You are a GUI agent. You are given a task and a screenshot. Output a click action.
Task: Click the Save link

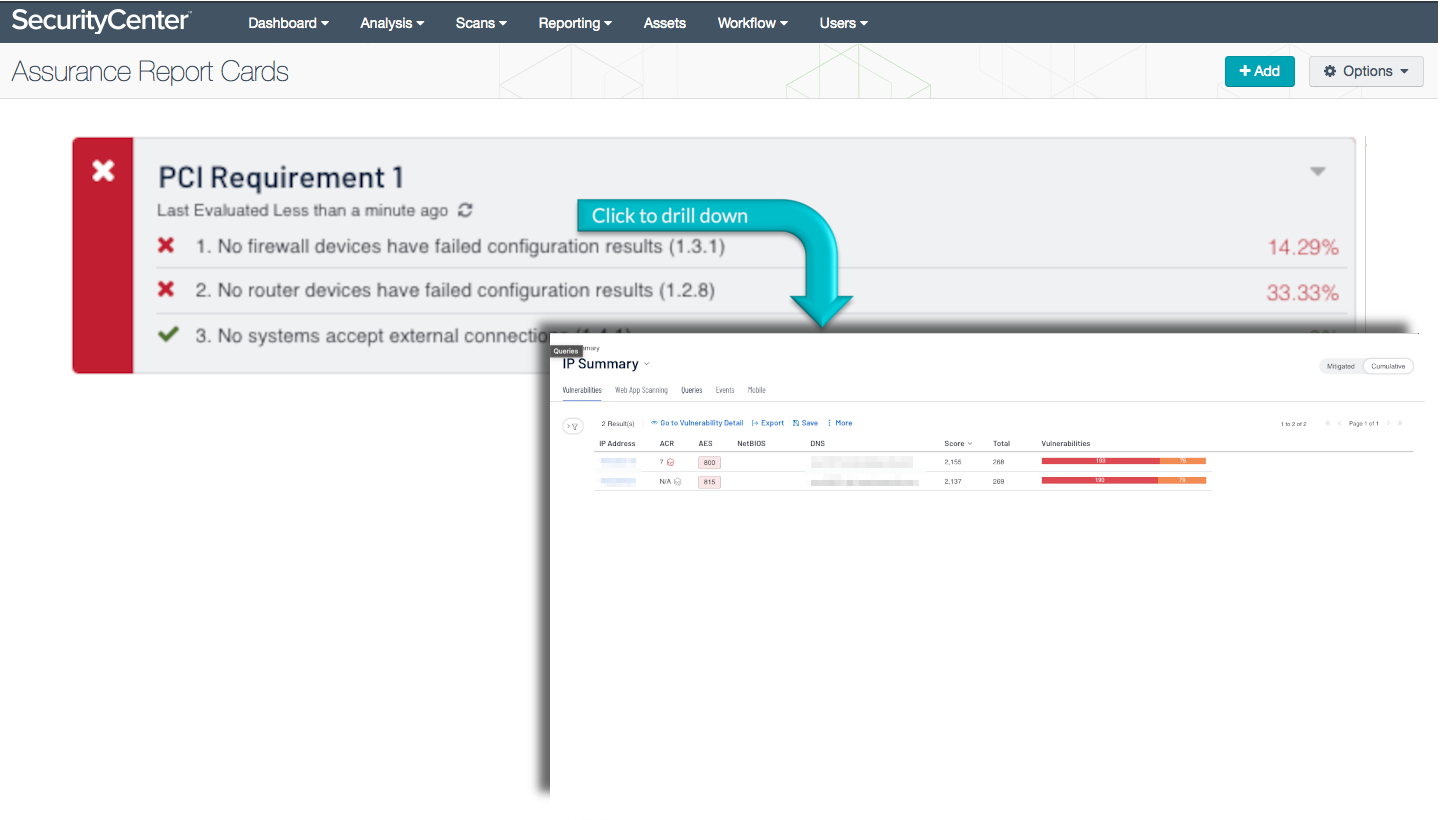click(x=805, y=423)
